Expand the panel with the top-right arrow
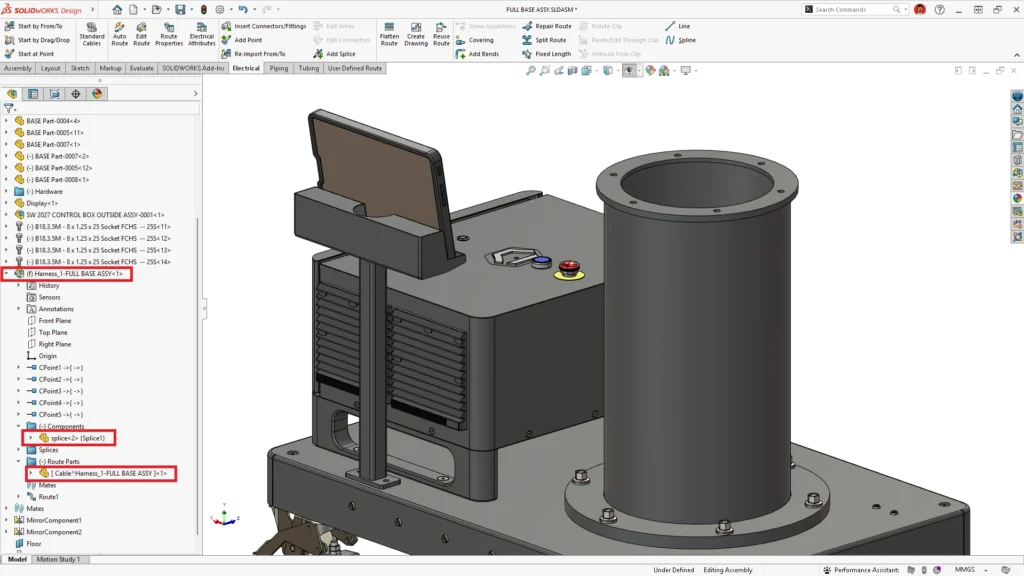The height and width of the screenshot is (576, 1024). pyautogui.click(x=195, y=94)
